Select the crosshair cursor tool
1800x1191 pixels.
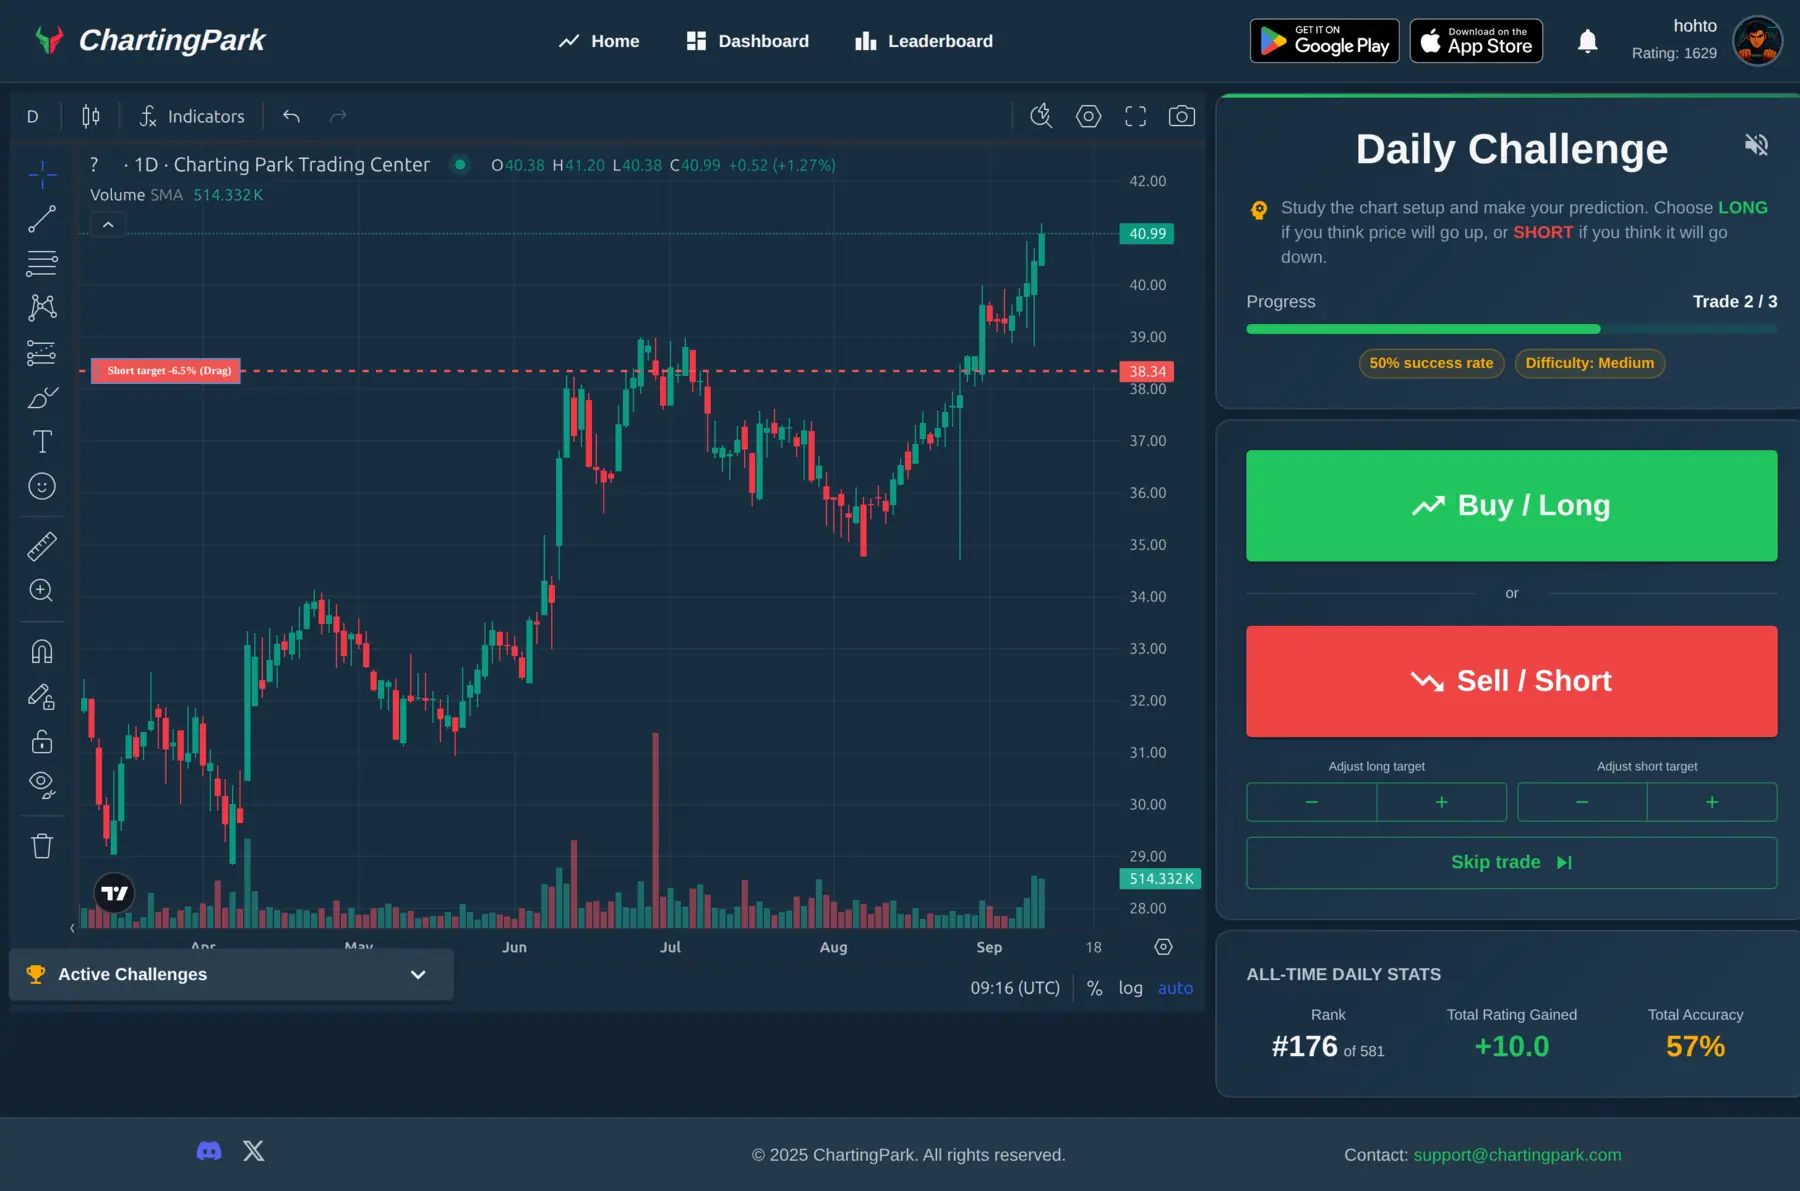(x=42, y=175)
